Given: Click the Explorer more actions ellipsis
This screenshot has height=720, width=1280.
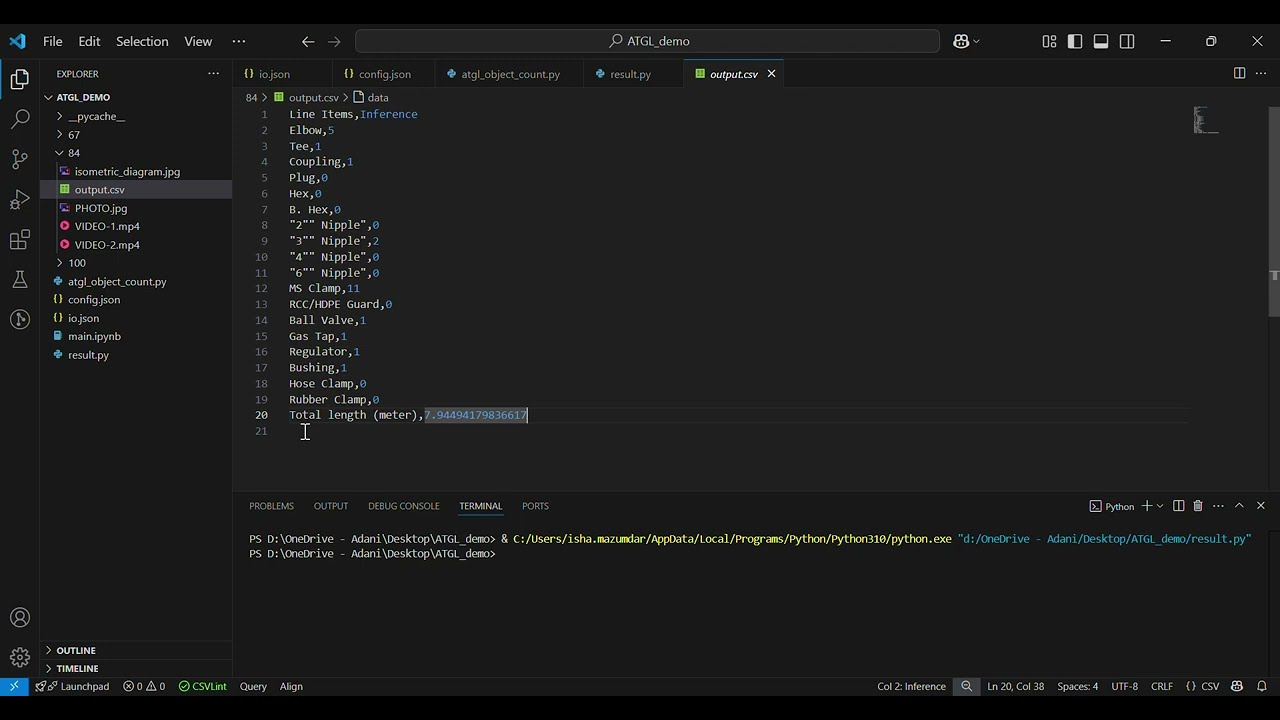Looking at the screenshot, I should click(x=213, y=74).
